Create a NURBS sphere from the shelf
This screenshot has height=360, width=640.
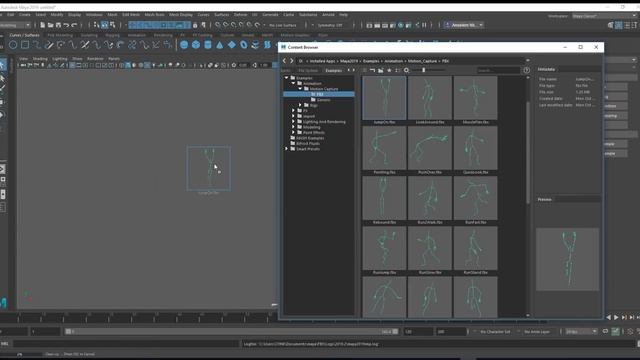tap(184, 45)
